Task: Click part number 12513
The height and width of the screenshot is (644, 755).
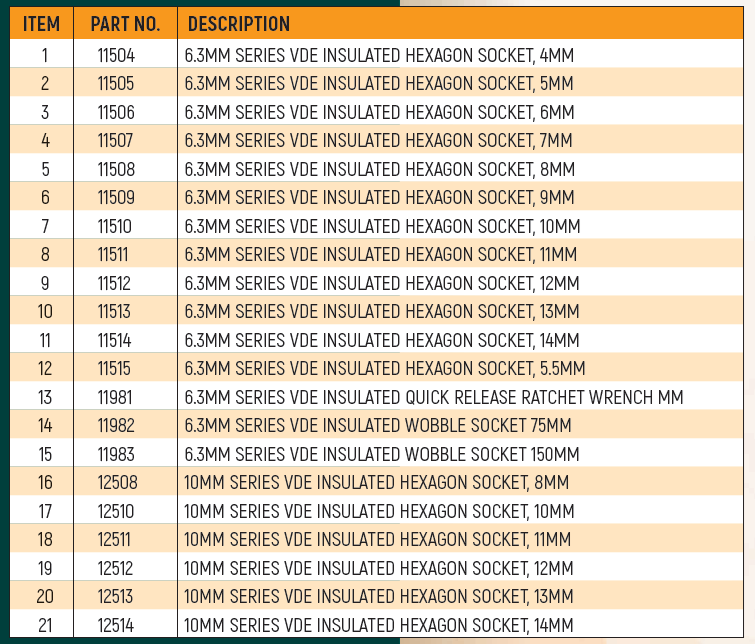Action: [x=117, y=597]
